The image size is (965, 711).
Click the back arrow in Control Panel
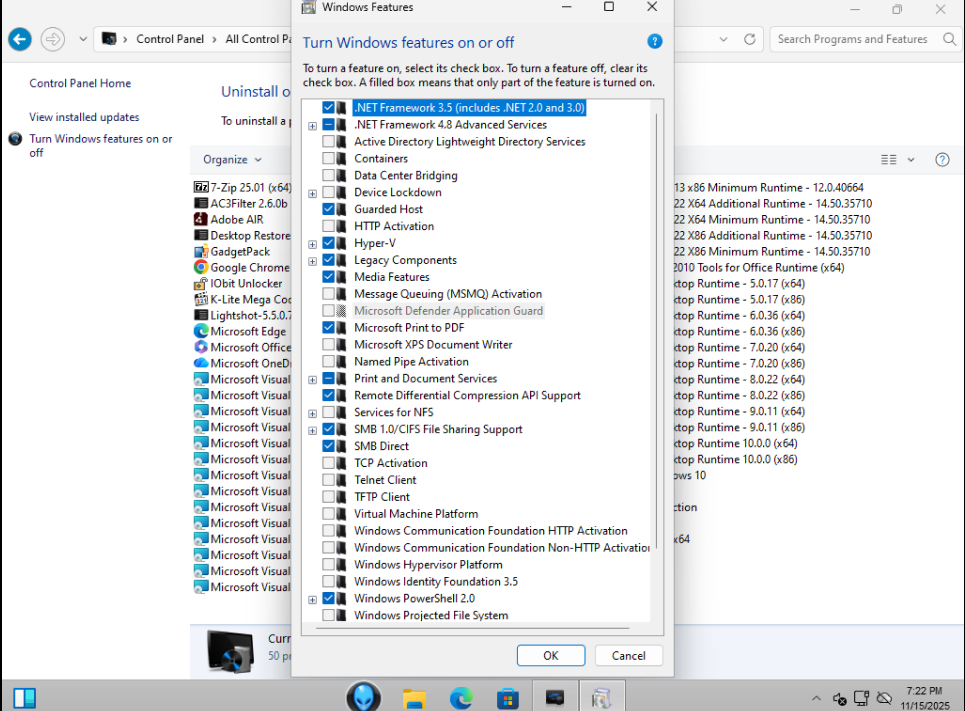click(x=20, y=39)
